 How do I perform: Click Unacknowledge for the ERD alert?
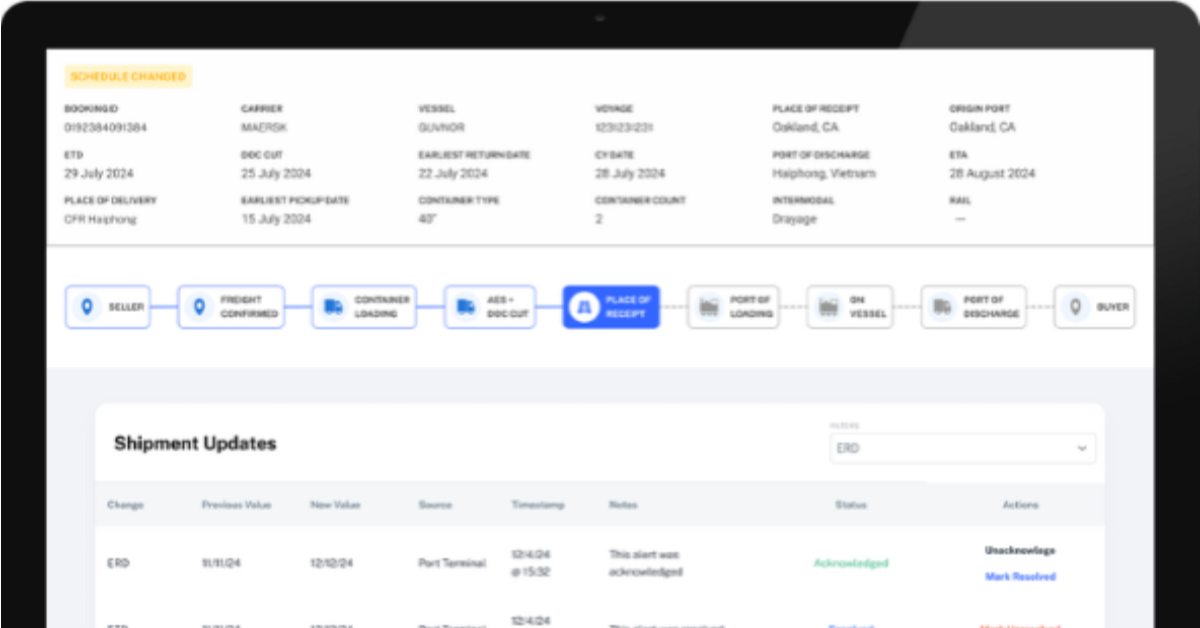(x=1020, y=550)
